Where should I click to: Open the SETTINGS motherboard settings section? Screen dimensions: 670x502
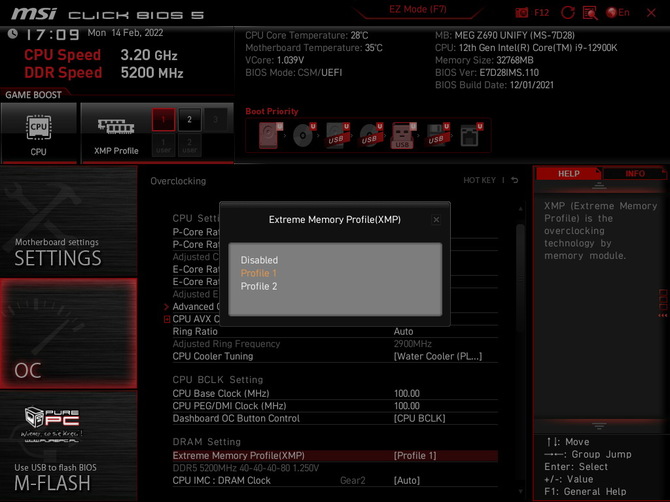(x=68, y=221)
